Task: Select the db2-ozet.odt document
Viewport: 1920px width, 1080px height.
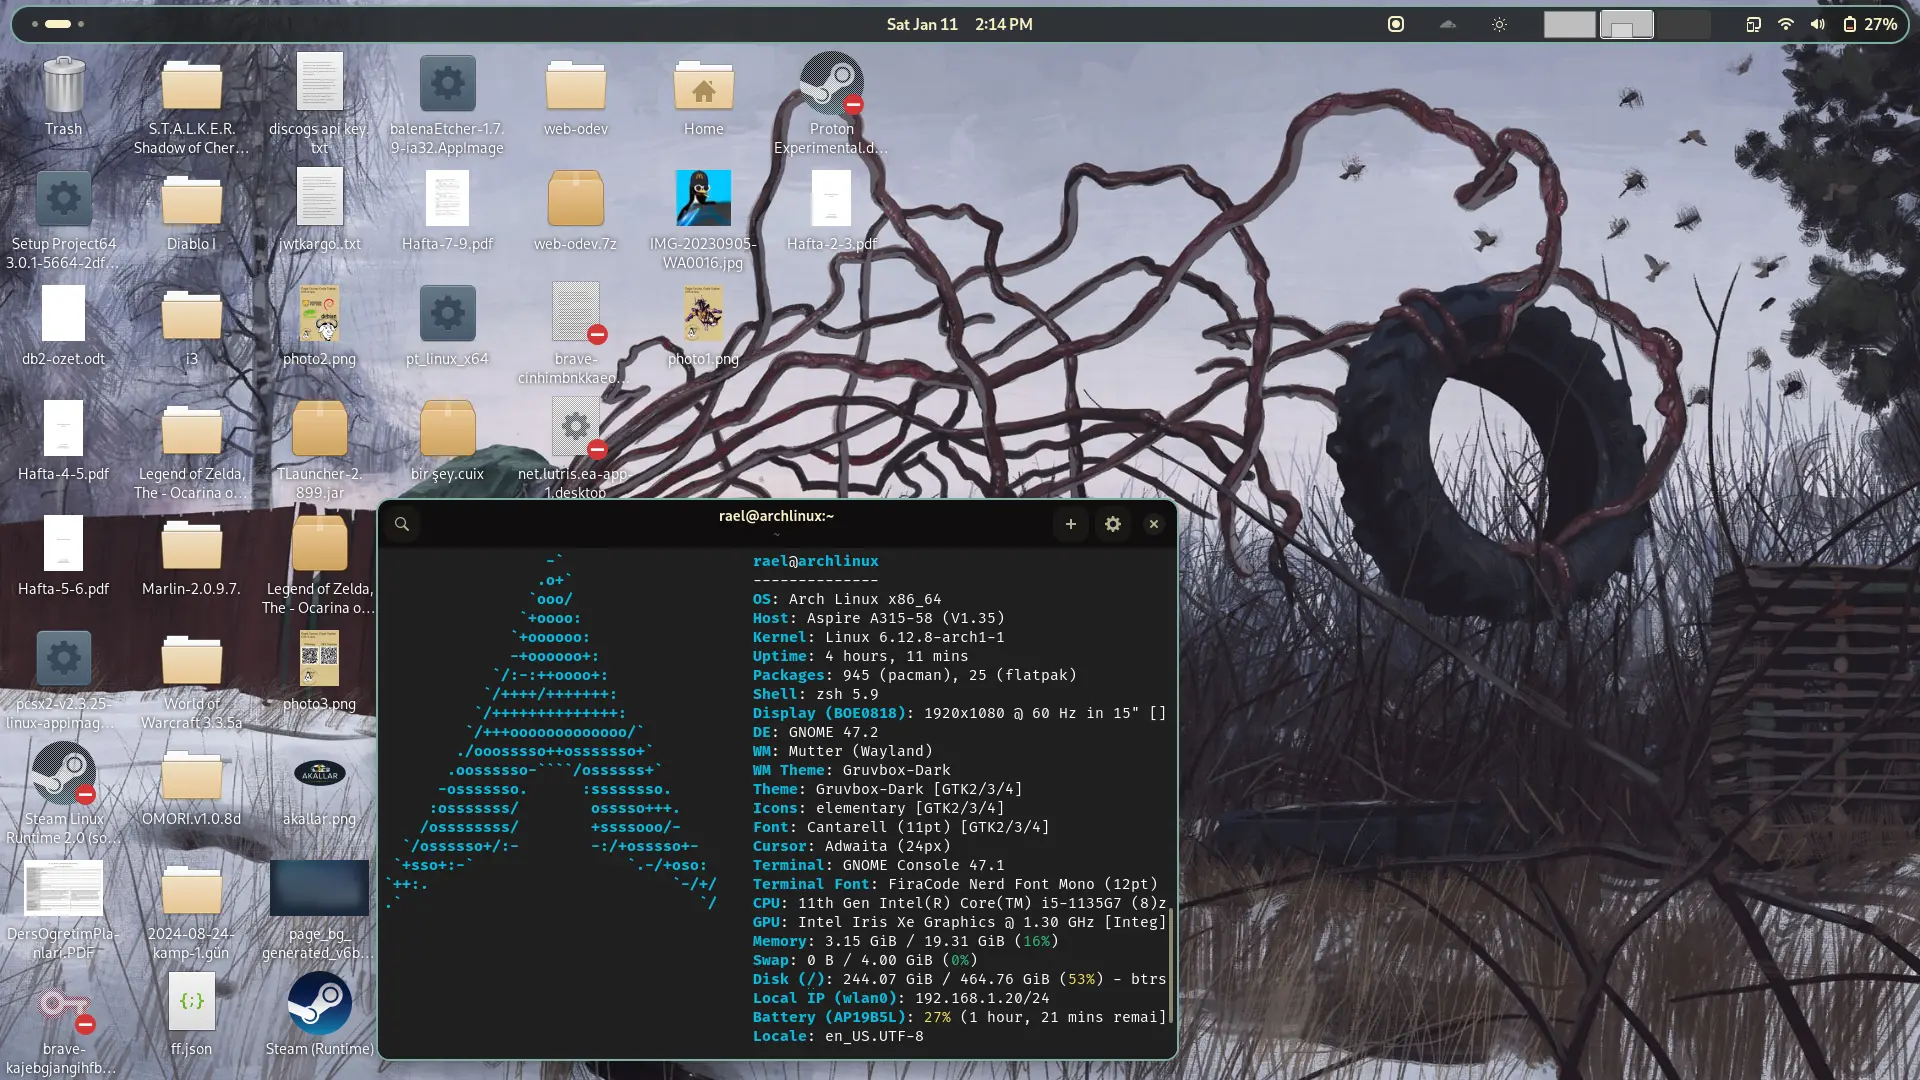Action: (x=63, y=313)
